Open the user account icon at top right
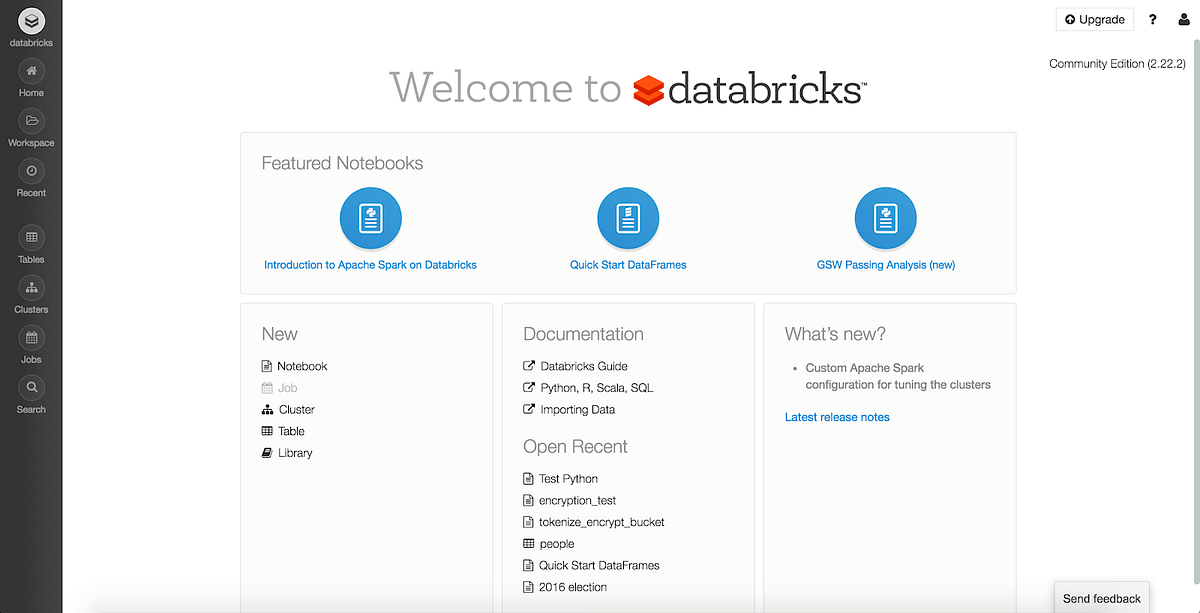This screenshot has height=613, width=1200. pyautogui.click(x=1184, y=19)
